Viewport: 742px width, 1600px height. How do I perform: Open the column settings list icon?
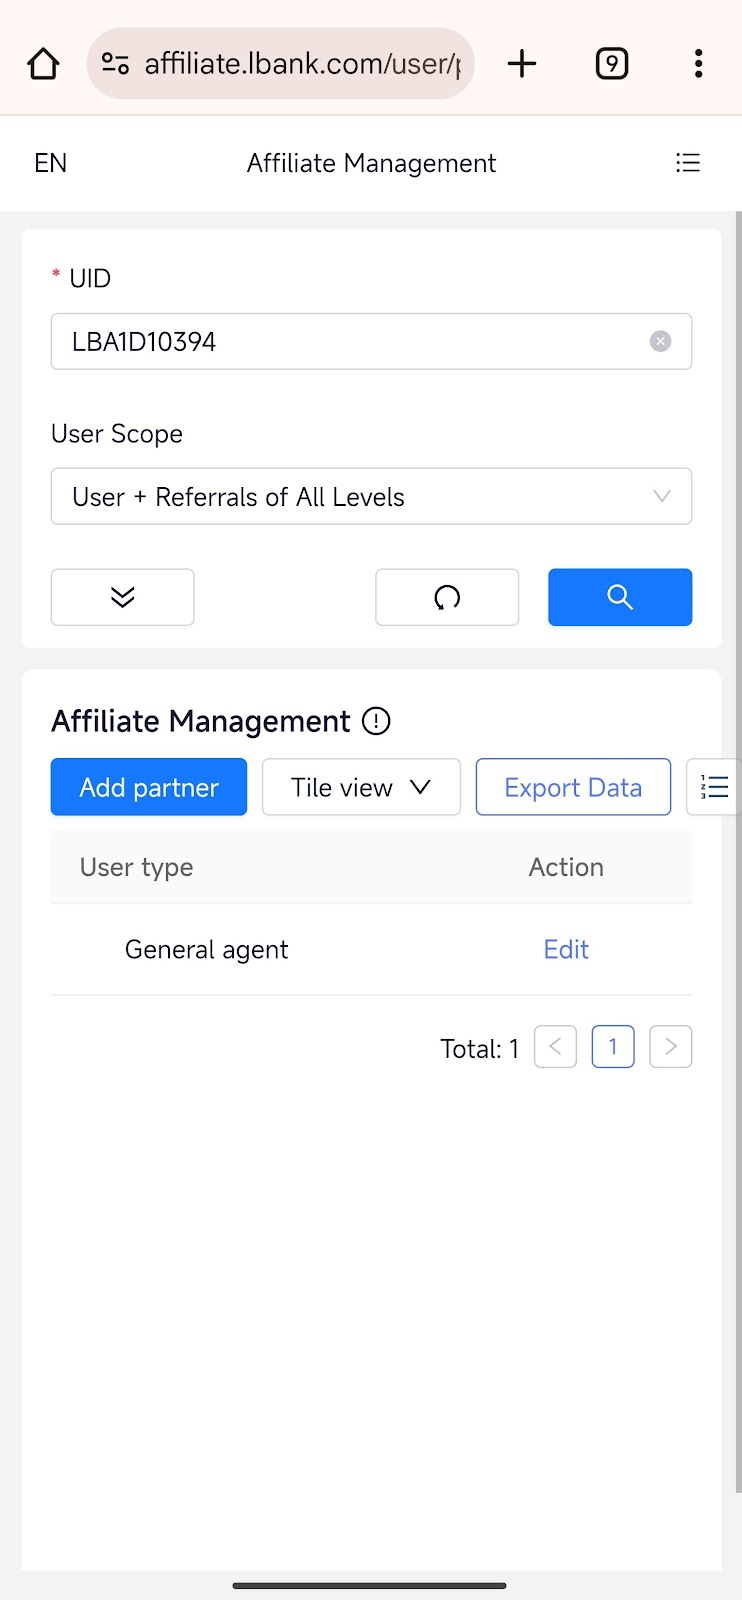[x=714, y=787]
